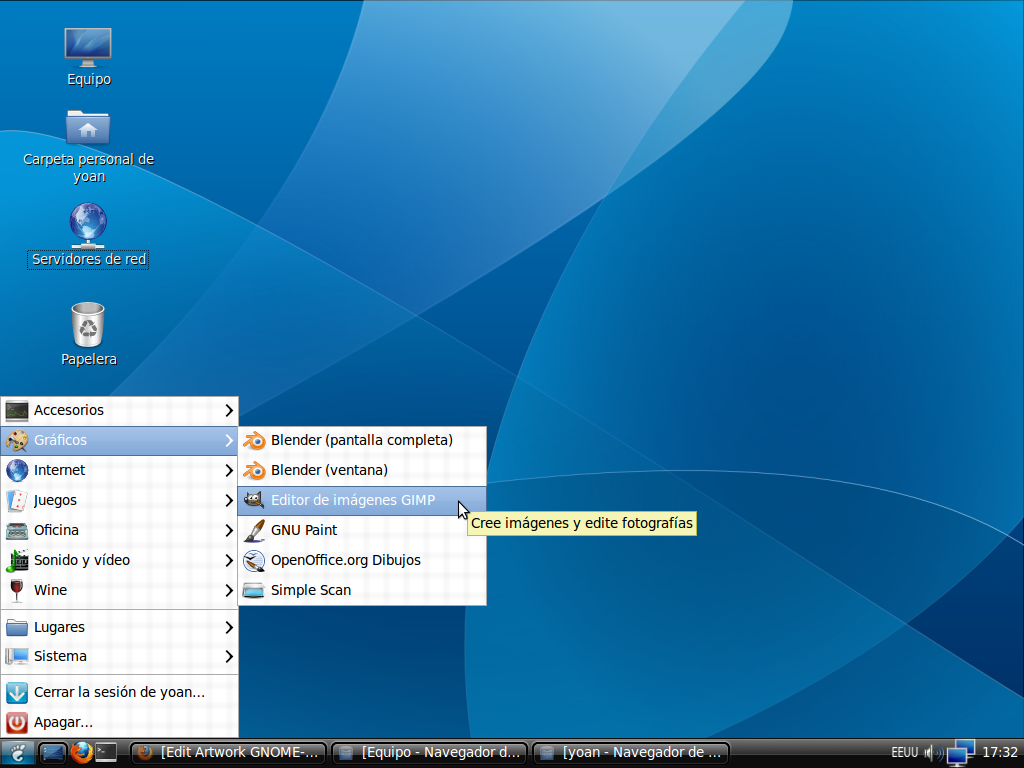Click the Wine submenu arrow
Viewport: 1024px width, 768px height.
point(229,590)
